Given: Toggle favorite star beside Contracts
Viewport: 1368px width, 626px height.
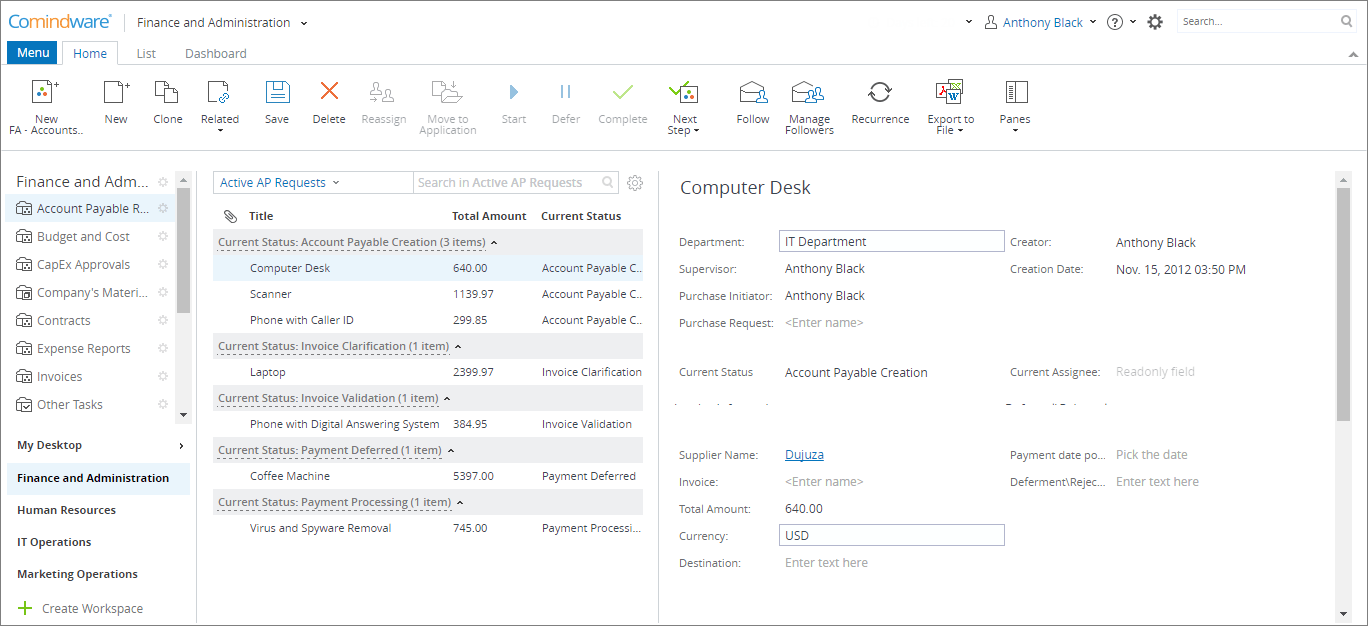Looking at the screenshot, I should (x=164, y=321).
